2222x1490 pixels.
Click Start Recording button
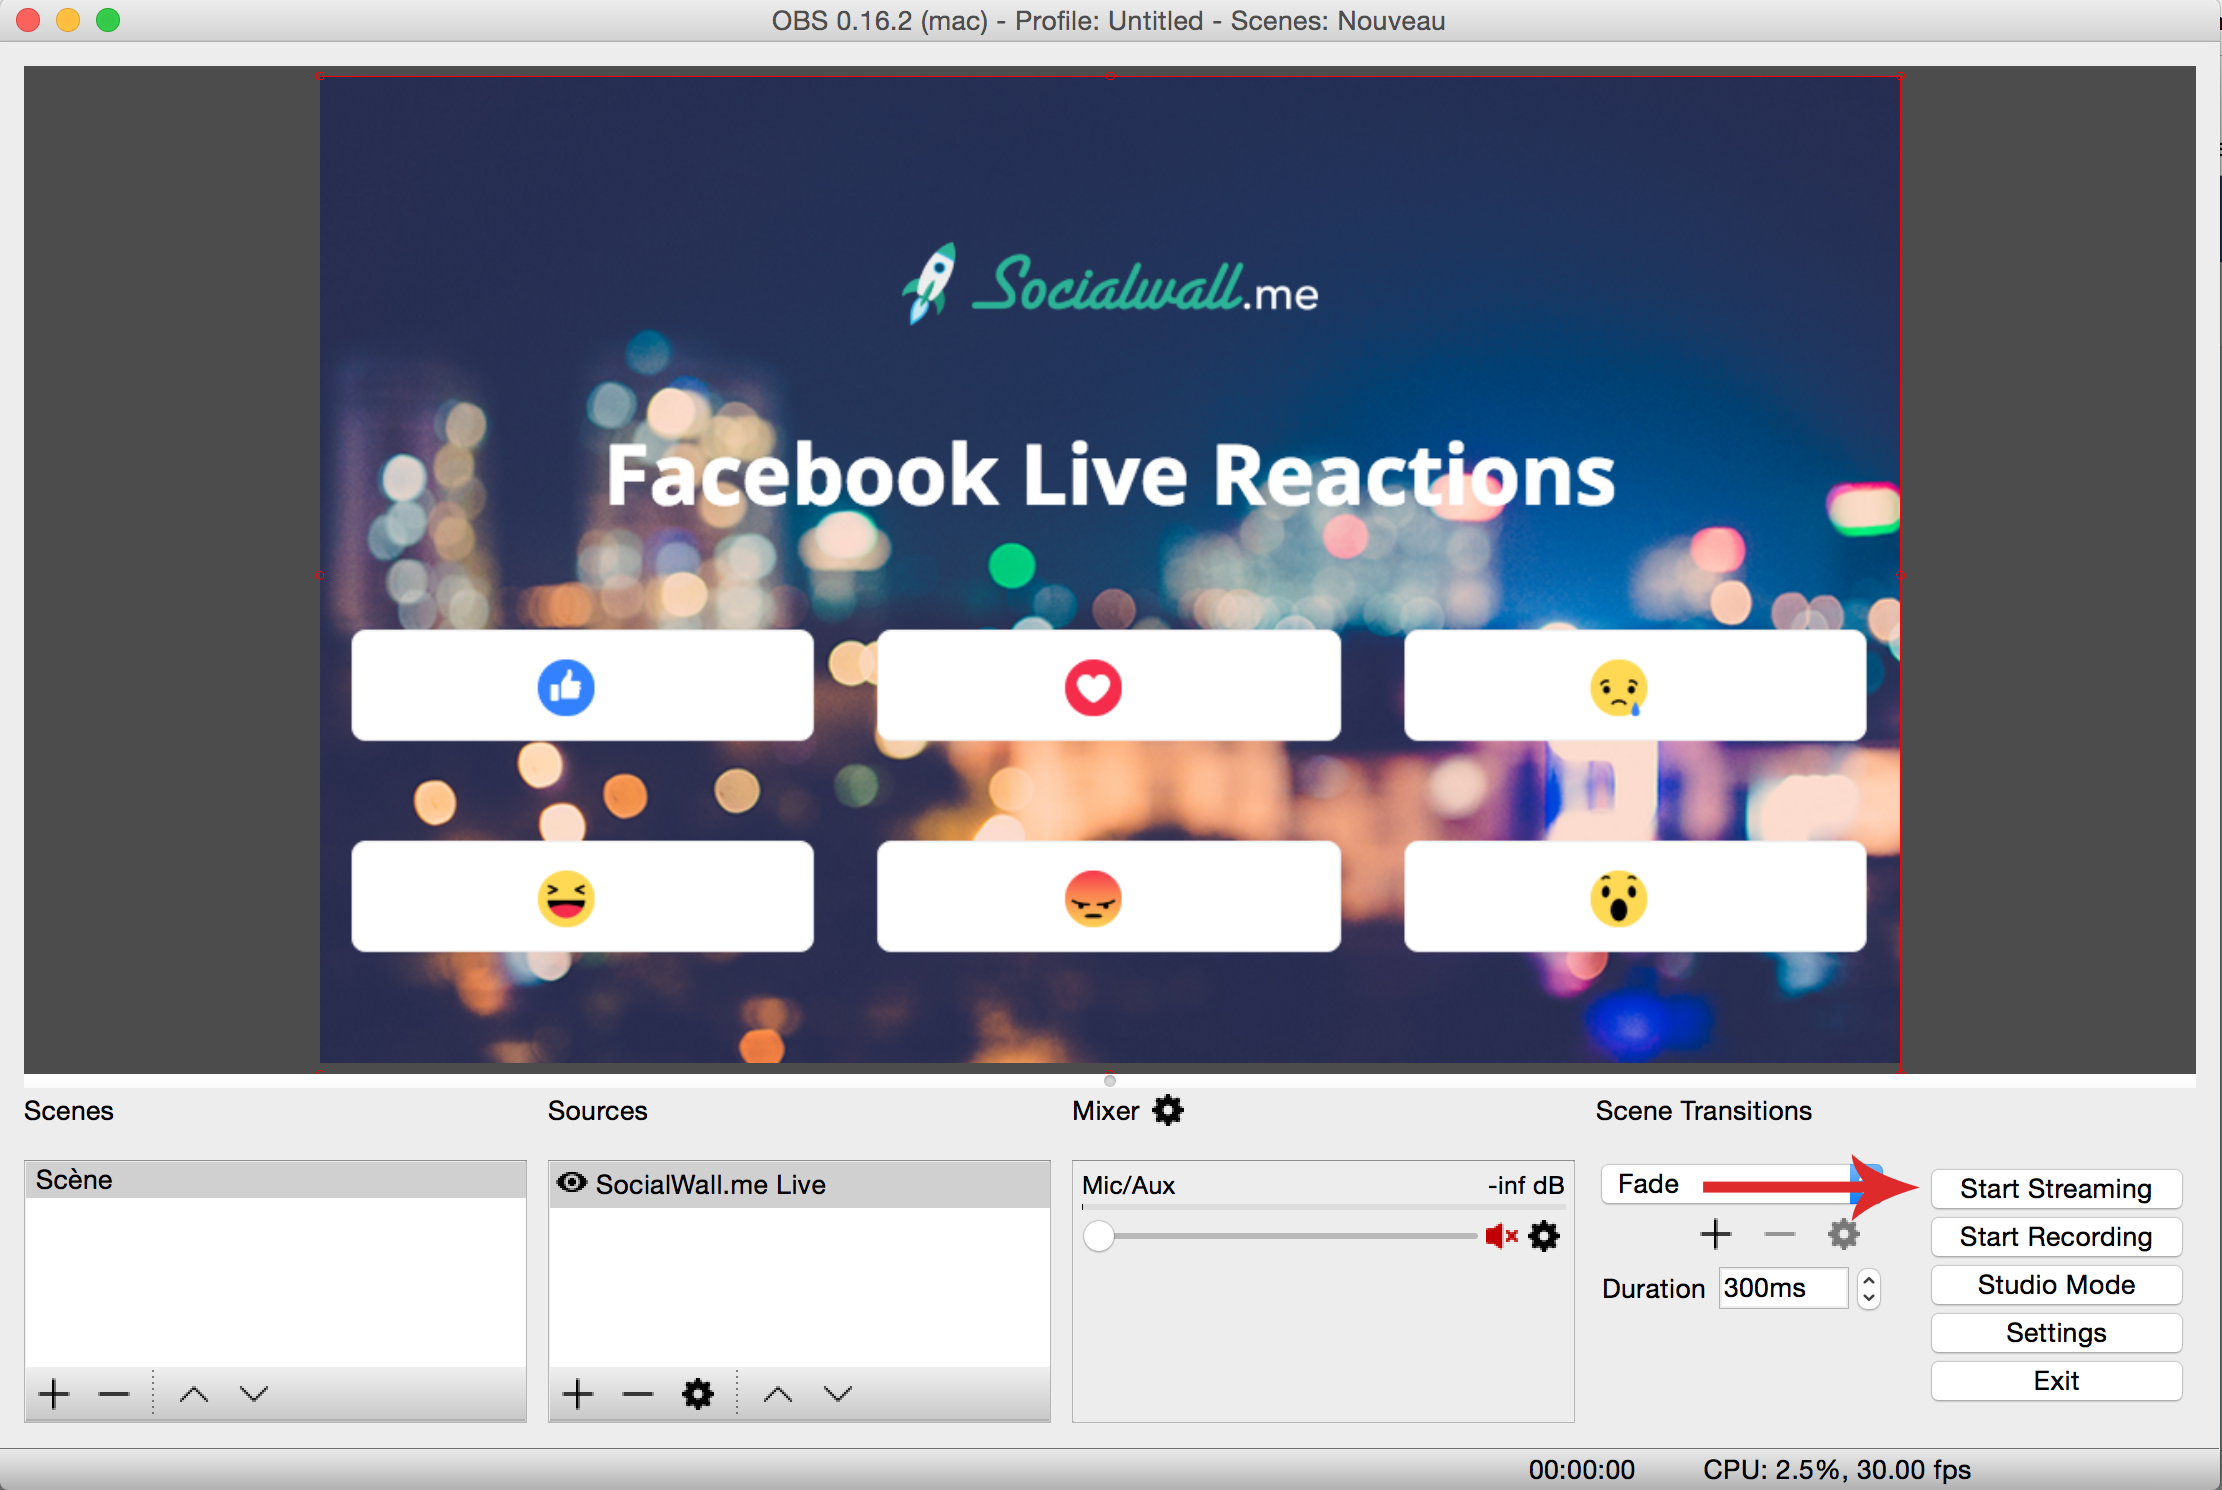[x=2056, y=1237]
